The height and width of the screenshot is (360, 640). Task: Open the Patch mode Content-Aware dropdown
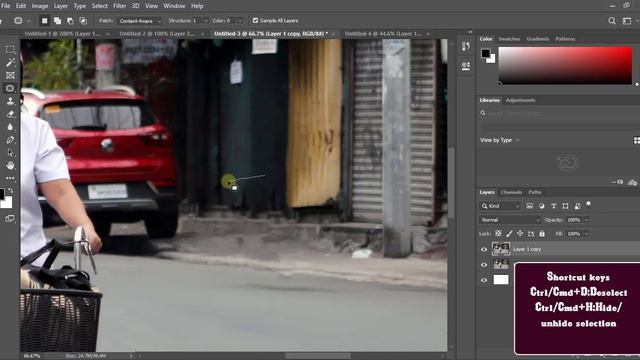click(140, 21)
